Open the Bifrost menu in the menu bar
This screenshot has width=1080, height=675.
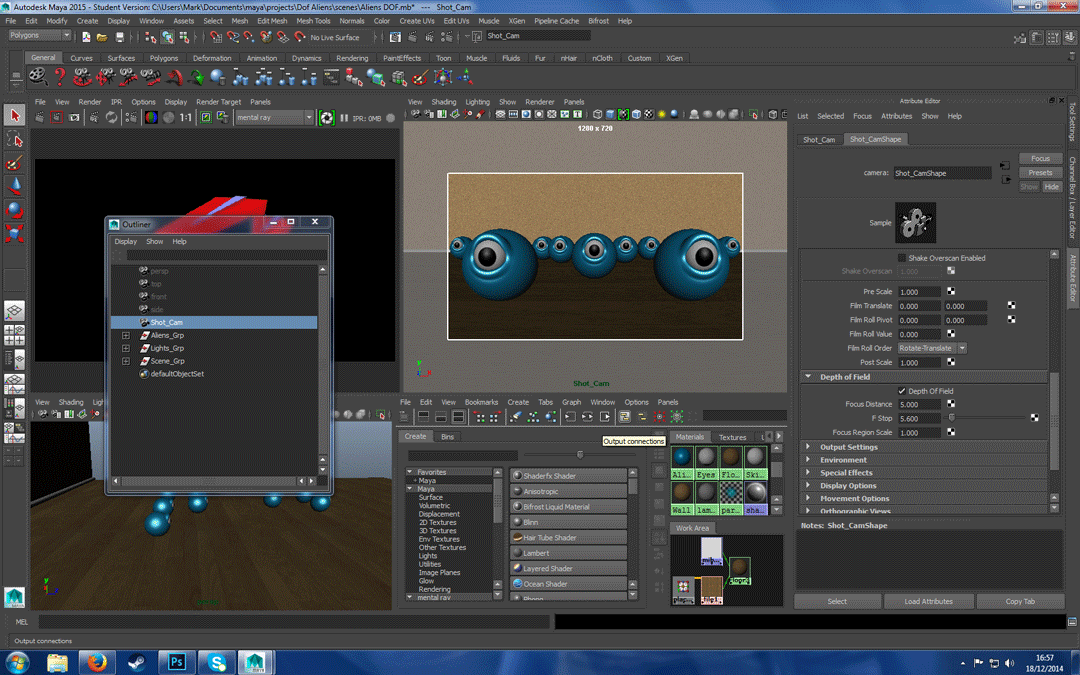[x=597, y=20]
